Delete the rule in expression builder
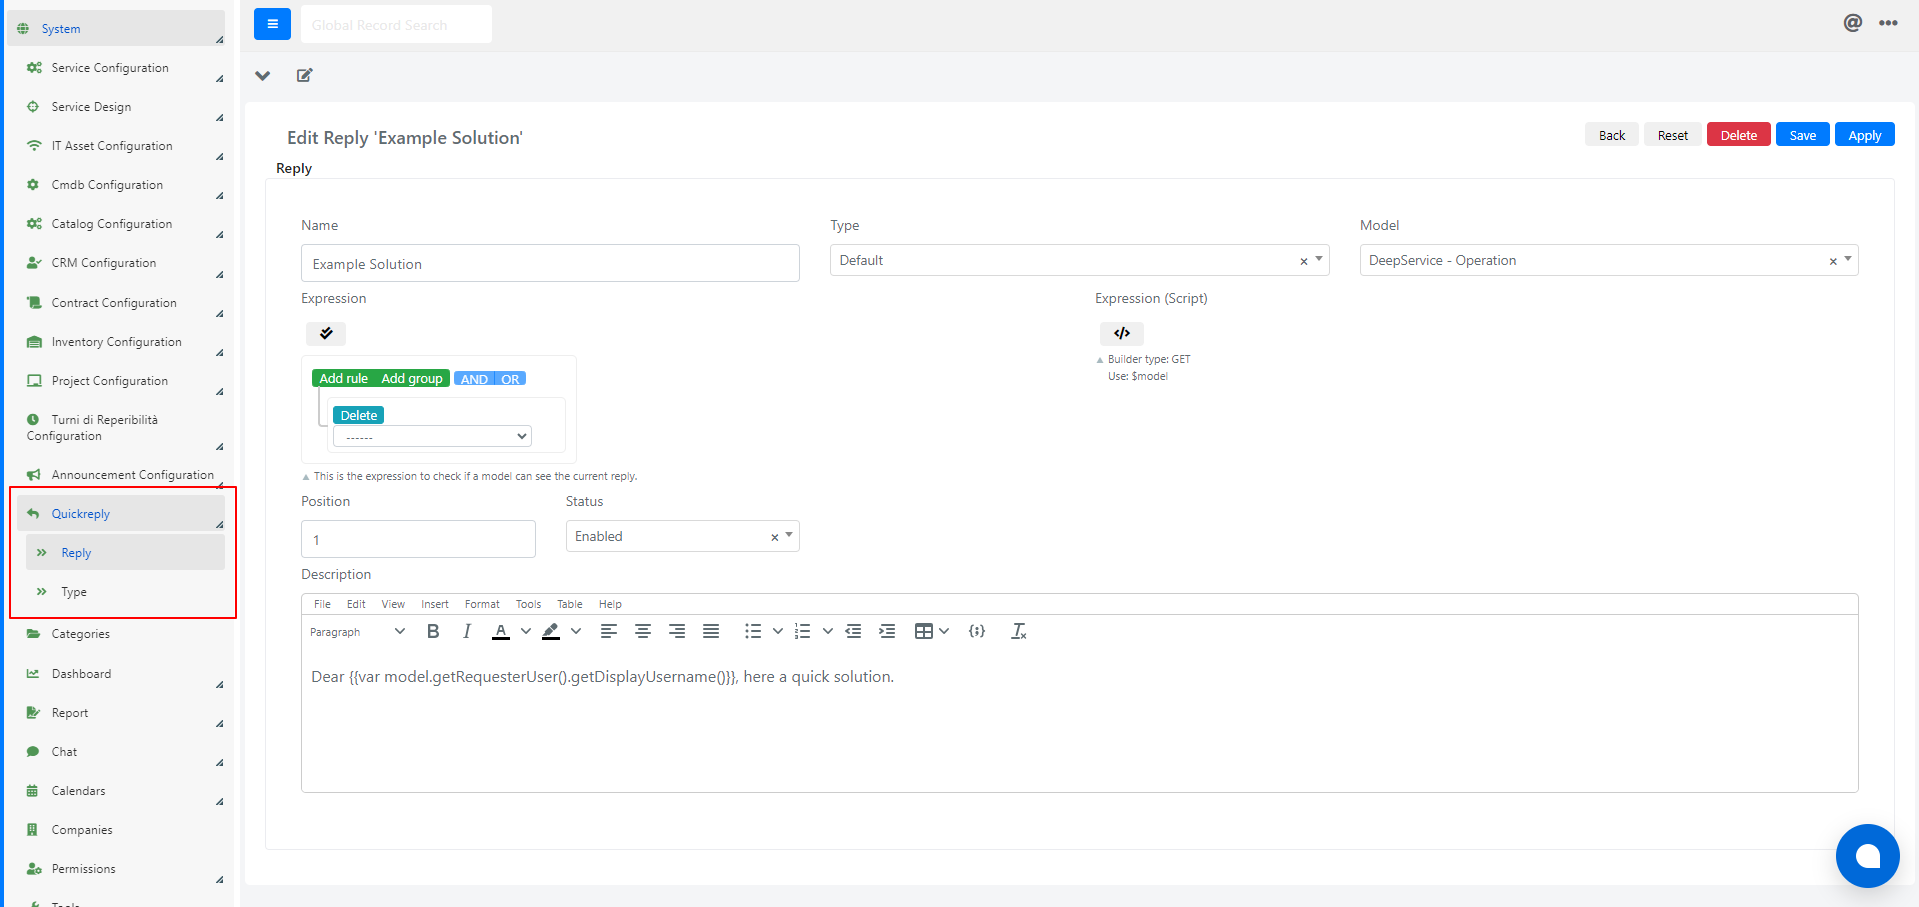This screenshot has width=1919, height=907. click(x=359, y=415)
